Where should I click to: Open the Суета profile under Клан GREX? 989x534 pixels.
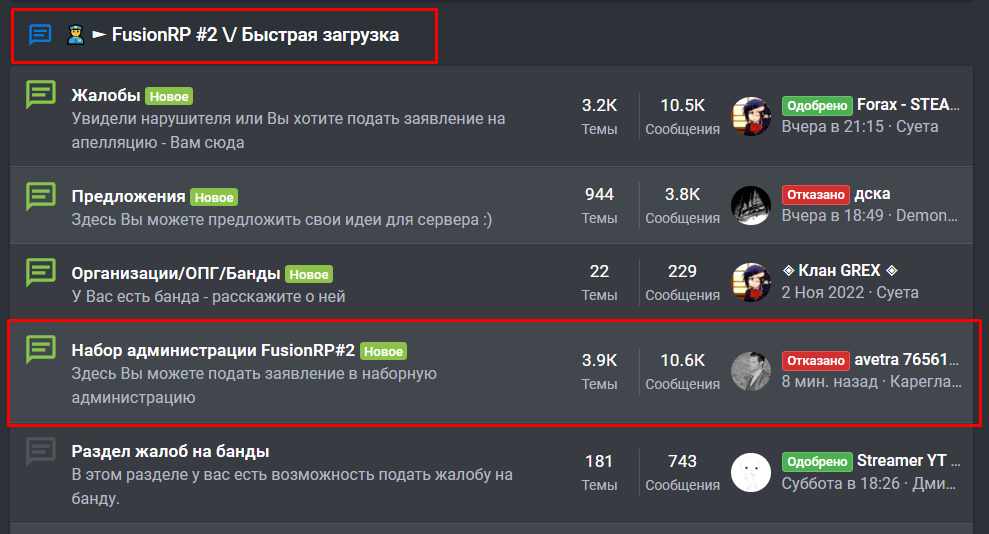click(x=897, y=293)
